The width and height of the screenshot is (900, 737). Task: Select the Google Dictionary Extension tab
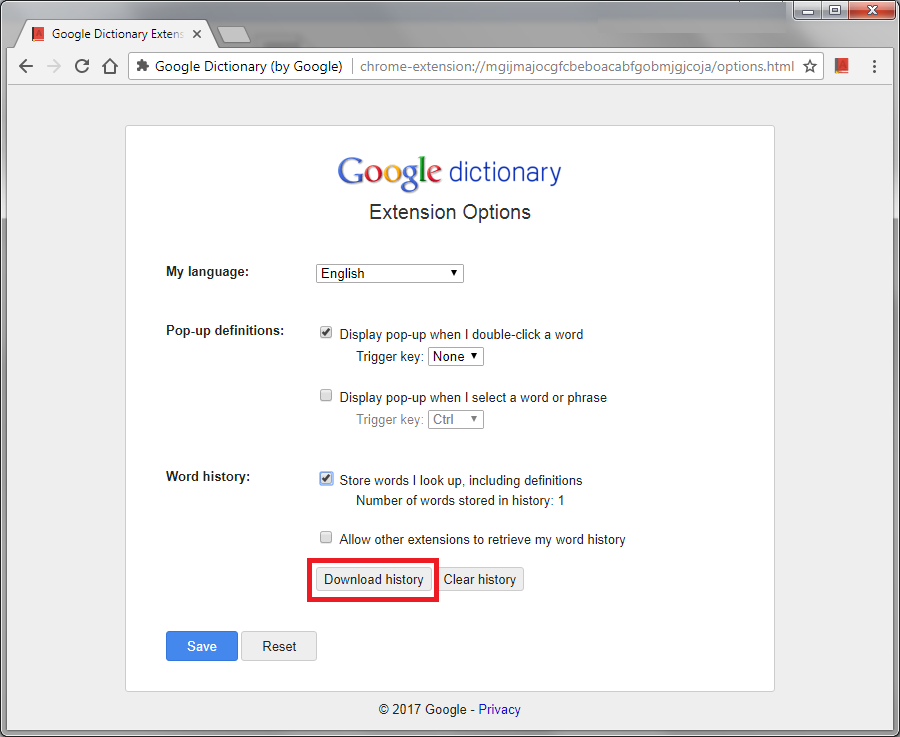point(117,34)
